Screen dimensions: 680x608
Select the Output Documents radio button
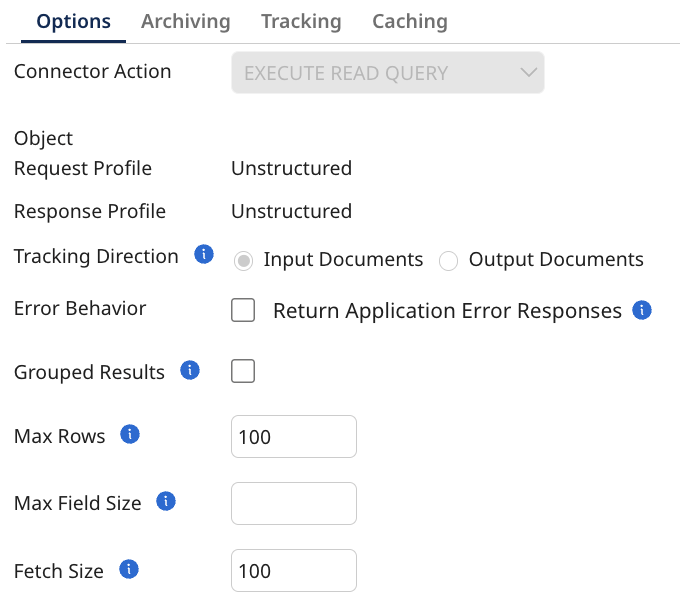[448, 260]
